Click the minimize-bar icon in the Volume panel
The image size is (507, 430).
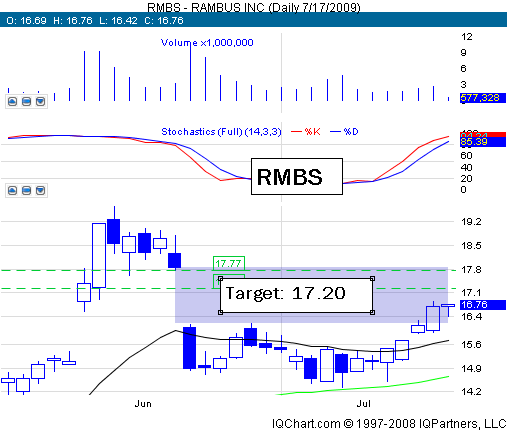pos(26,101)
